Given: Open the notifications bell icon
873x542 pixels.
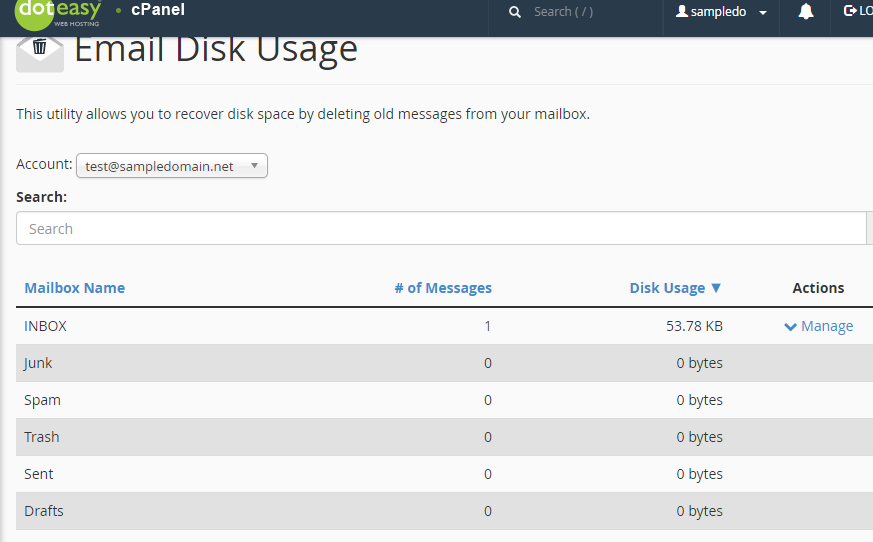Looking at the screenshot, I should (806, 11).
